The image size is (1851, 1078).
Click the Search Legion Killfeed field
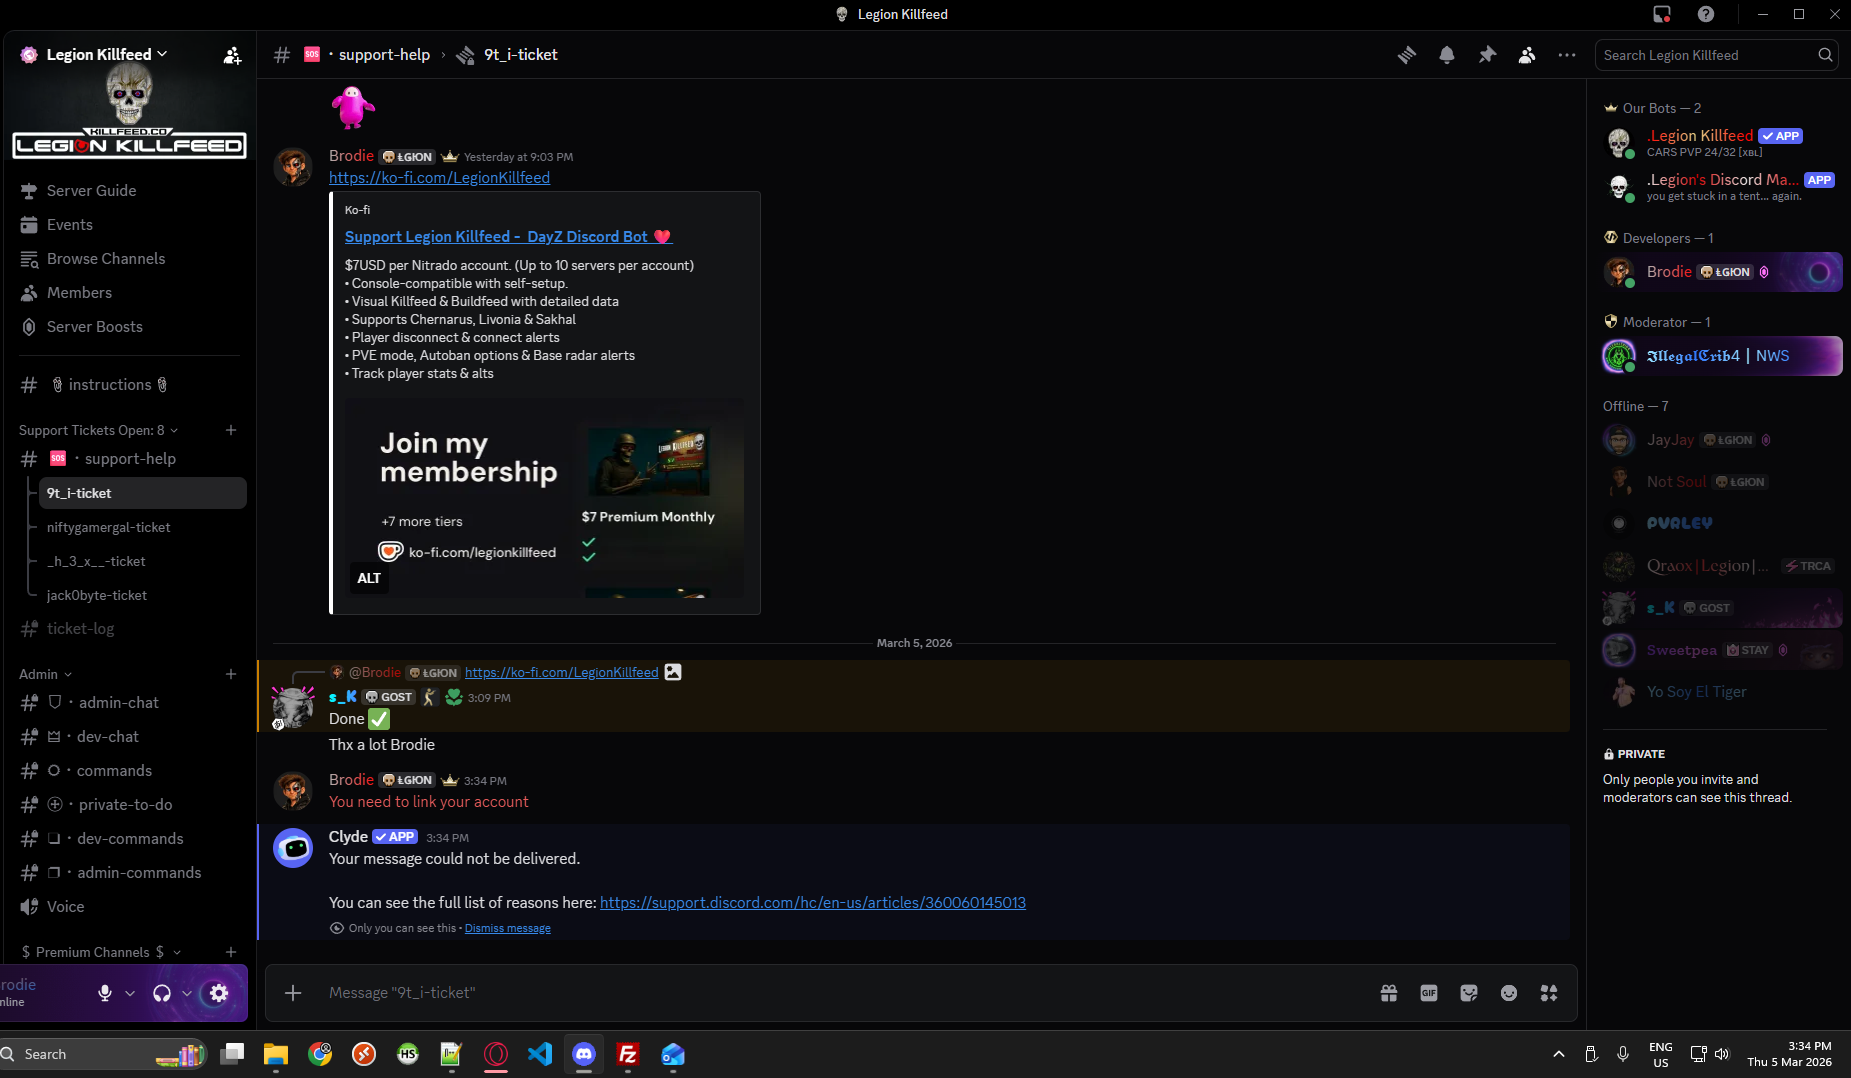tap(1716, 55)
